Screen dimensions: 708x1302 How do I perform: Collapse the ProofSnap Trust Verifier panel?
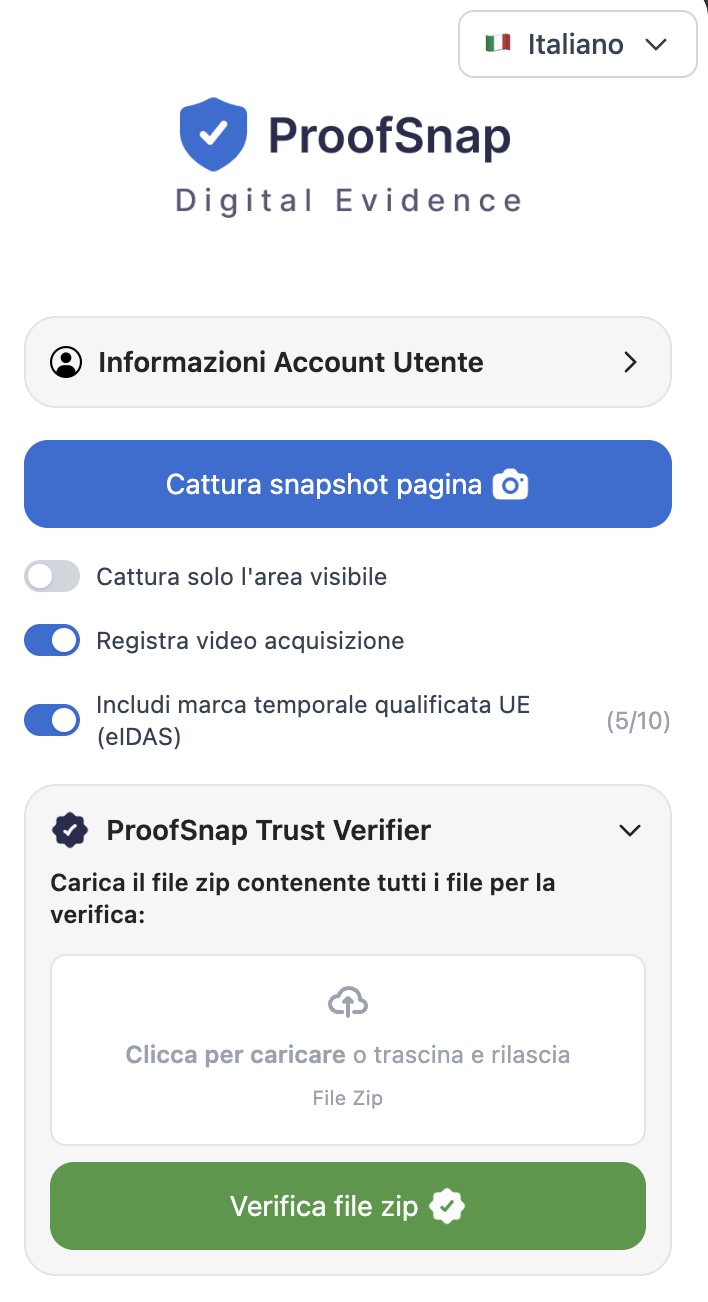click(x=630, y=830)
